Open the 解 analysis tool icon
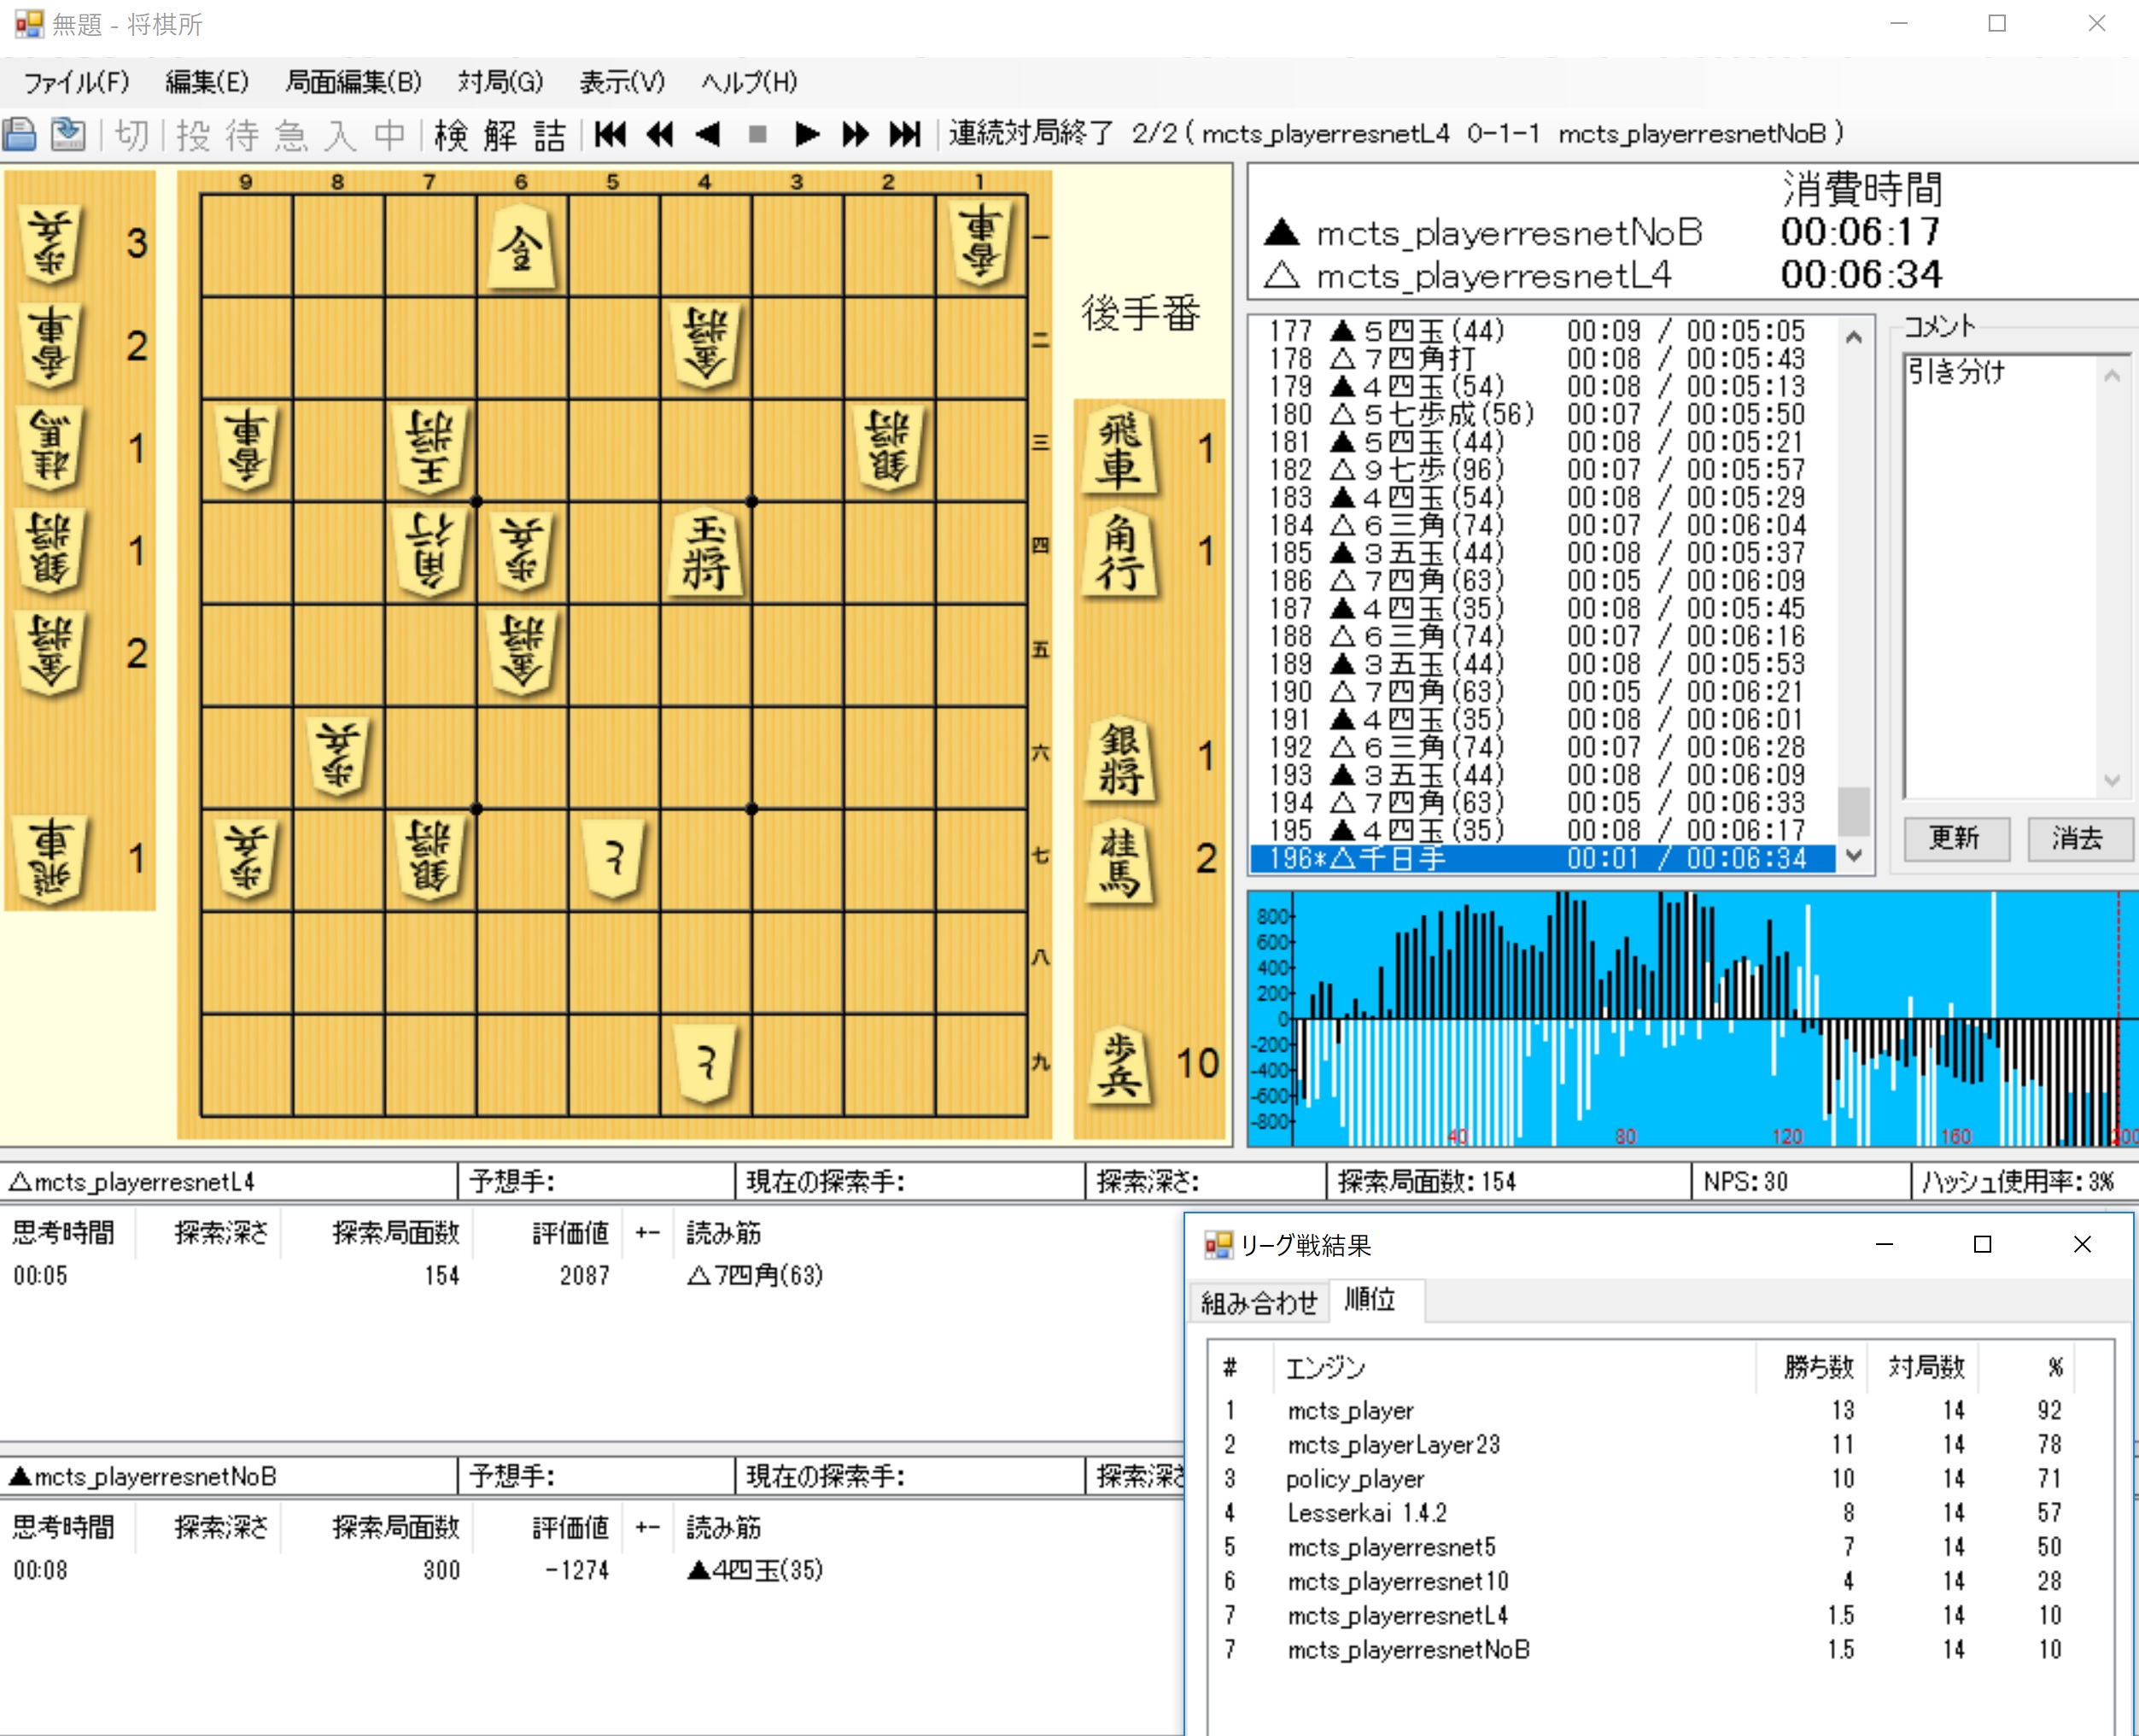The width and height of the screenshot is (2139, 1736). click(x=503, y=134)
